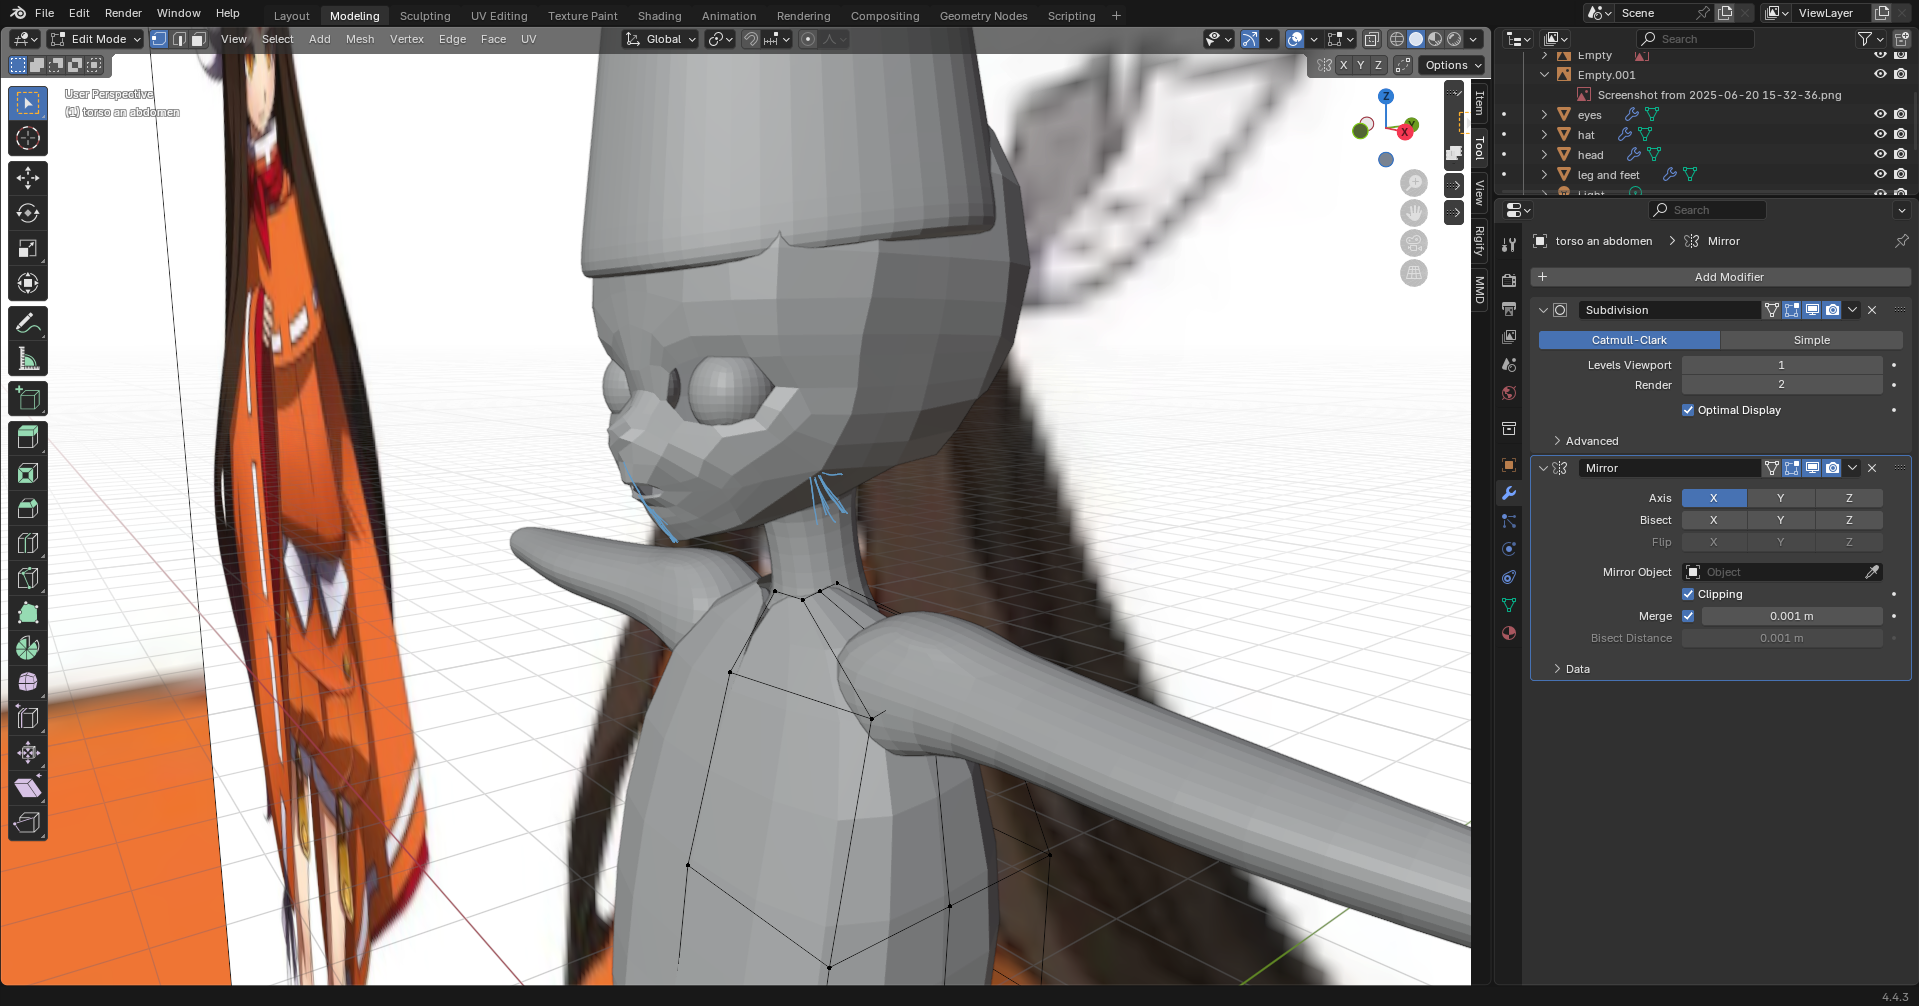This screenshot has width=1919, height=1006.
Task: Open the Render menu
Action: coord(123,13)
